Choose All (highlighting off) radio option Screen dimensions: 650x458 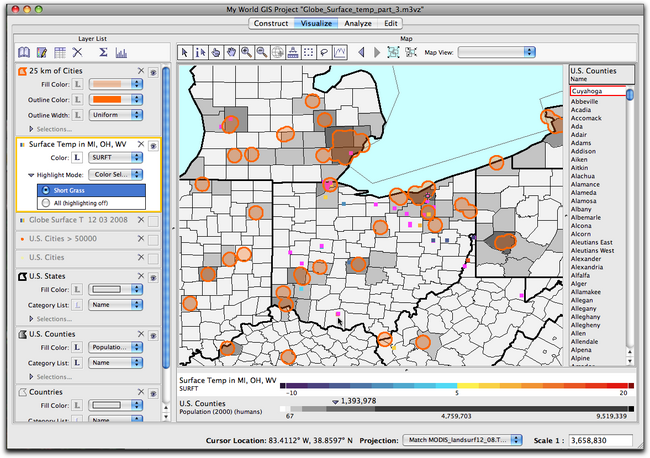pos(46,202)
